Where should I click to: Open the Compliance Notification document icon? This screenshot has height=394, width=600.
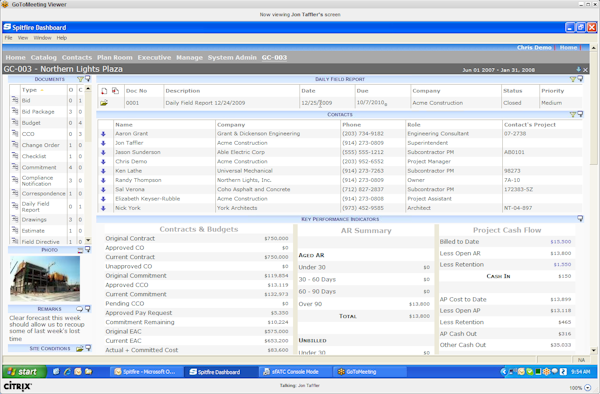tap(15, 180)
